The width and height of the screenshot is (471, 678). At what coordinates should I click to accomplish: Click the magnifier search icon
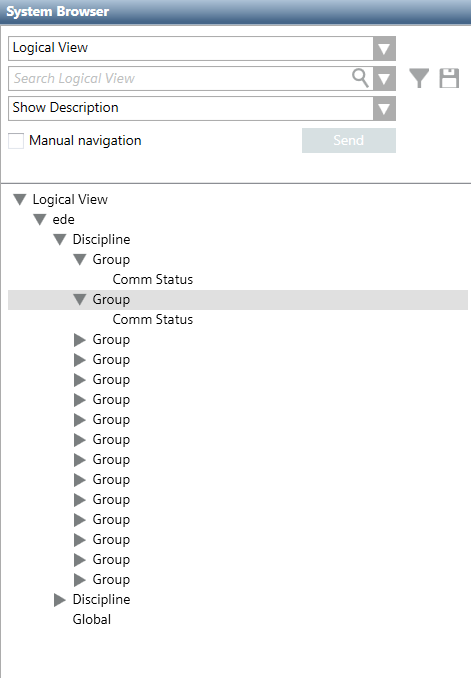[360, 78]
